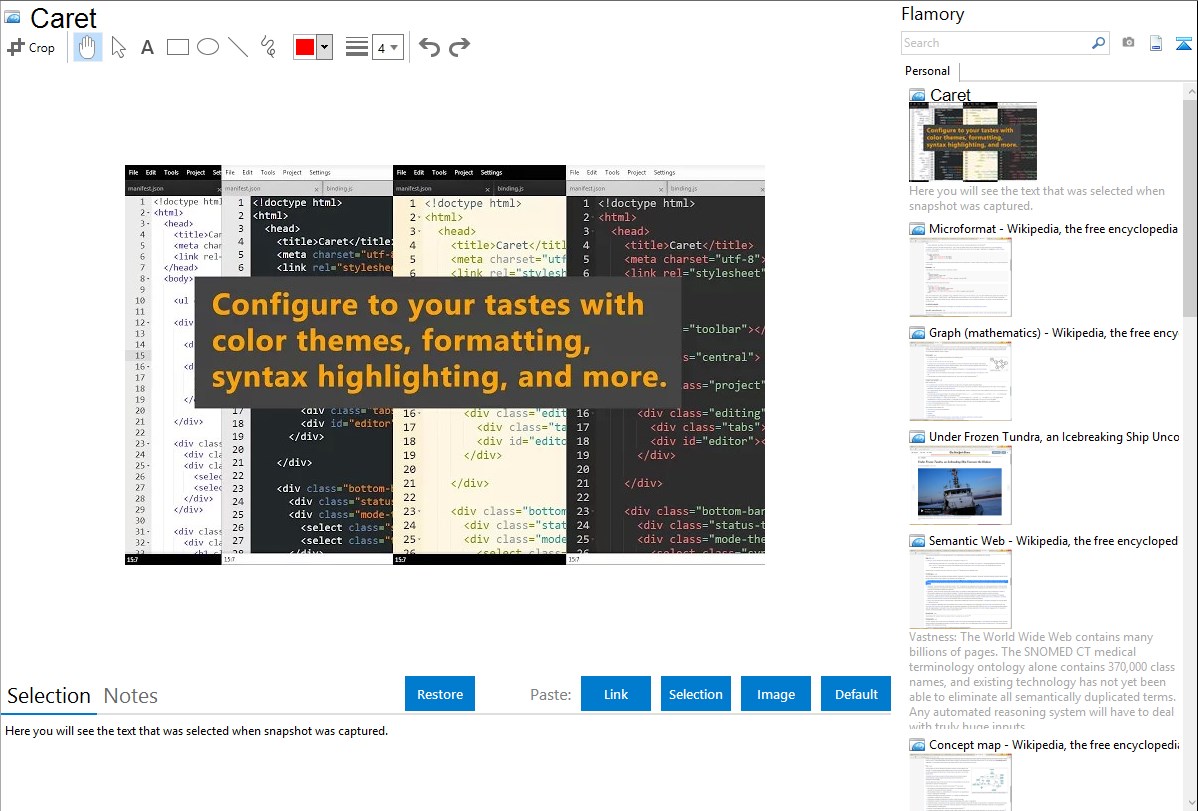Click the 'Microformat - Wikipedia' snapshot title

pyautogui.click(x=1053, y=229)
